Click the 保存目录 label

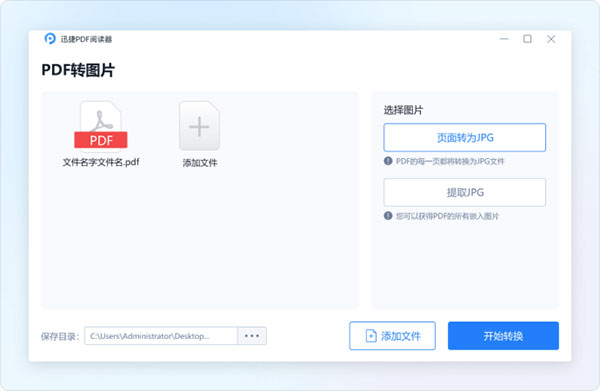point(60,336)
